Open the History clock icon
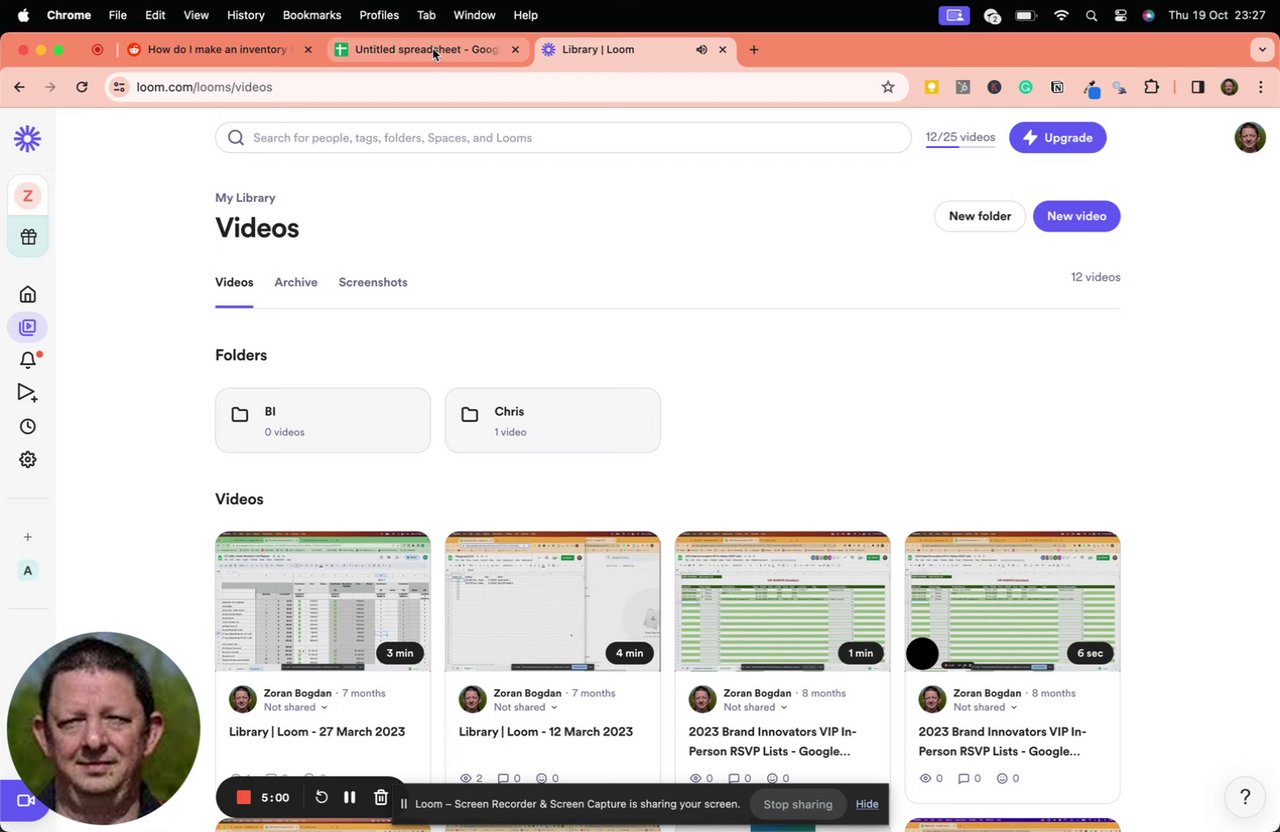Screen dimensions: 1280x832 [x=28, y=426]
